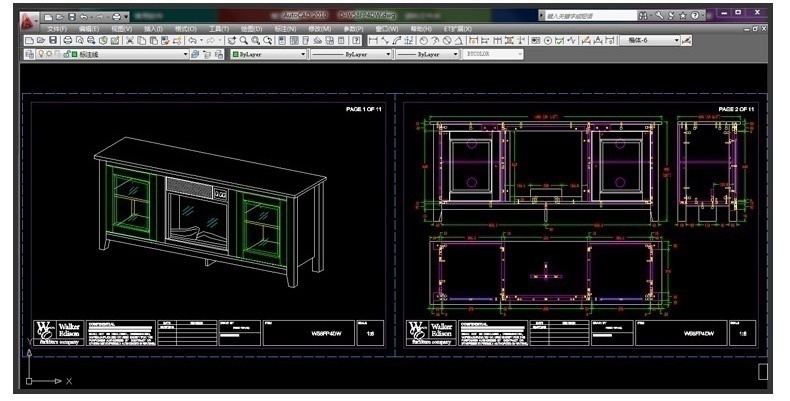The width and height of the screenshot is (790, 401).
Task: Open the 工具(T) menu
Action: coord(218,29)
